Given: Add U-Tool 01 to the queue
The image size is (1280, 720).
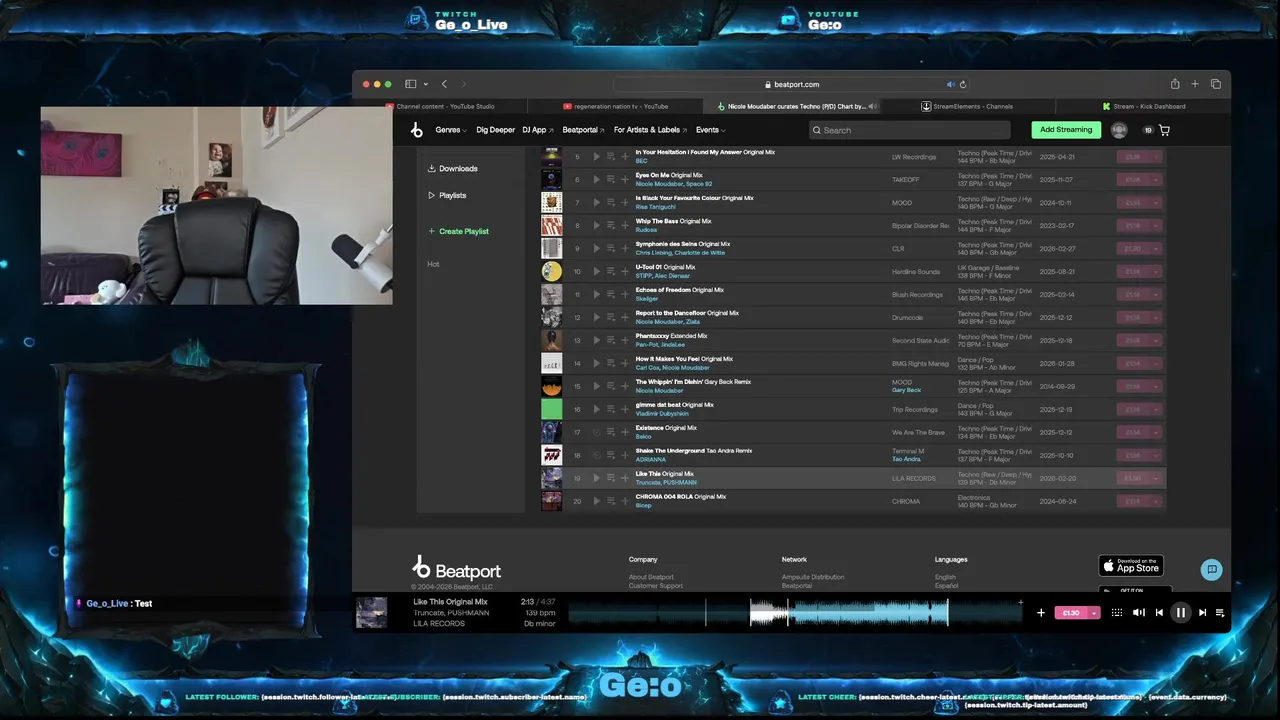Looking at the screenshot, I should point(611,271).
